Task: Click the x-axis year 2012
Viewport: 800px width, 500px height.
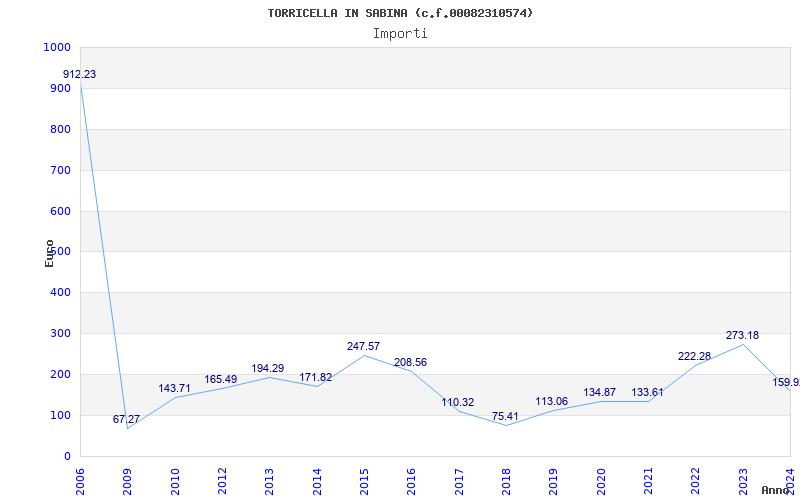Action: coord(222,482)
